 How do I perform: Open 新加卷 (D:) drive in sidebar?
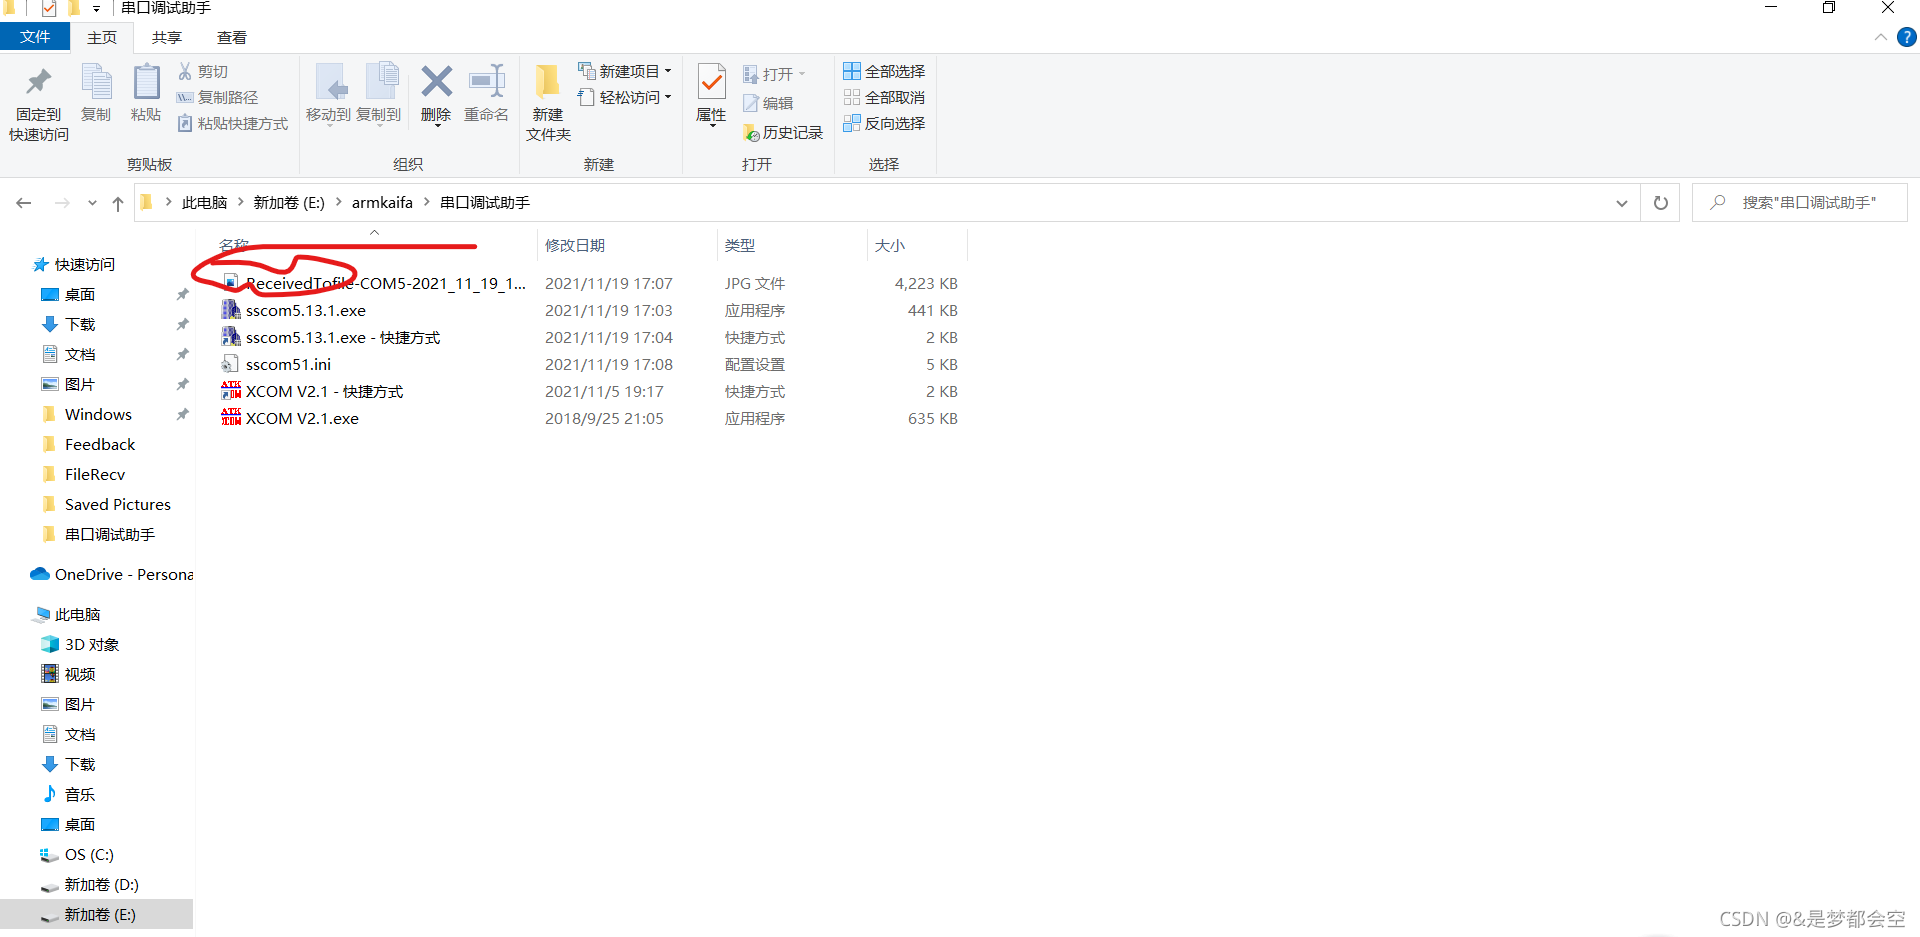click(101, 884)
